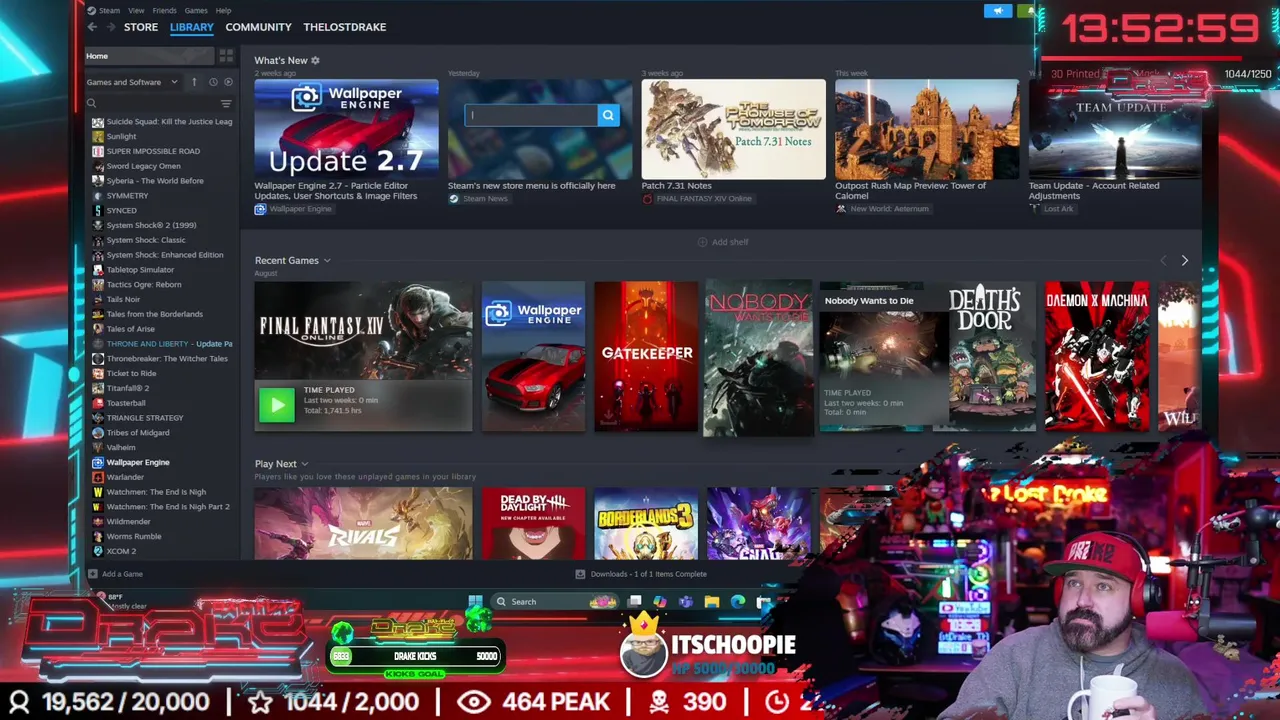The width and height of the screenshot is (1280, 720).
Task: Click the announcements megaphone icon
Action: (x=997, y=11)
